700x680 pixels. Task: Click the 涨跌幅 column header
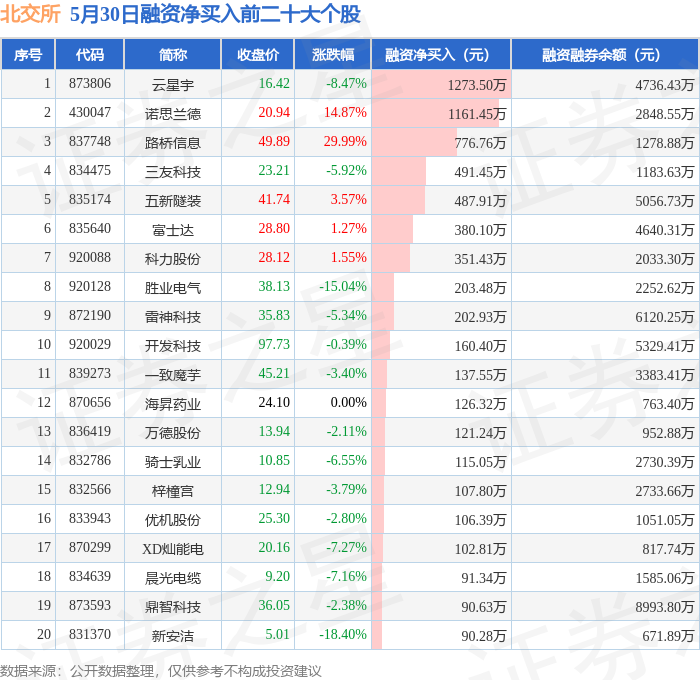(x=333, y=54)
